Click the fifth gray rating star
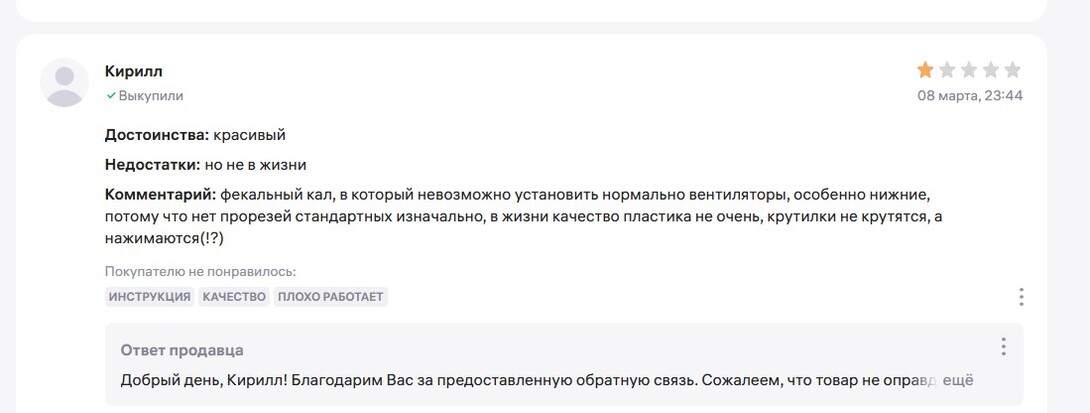 (1013, 70)
